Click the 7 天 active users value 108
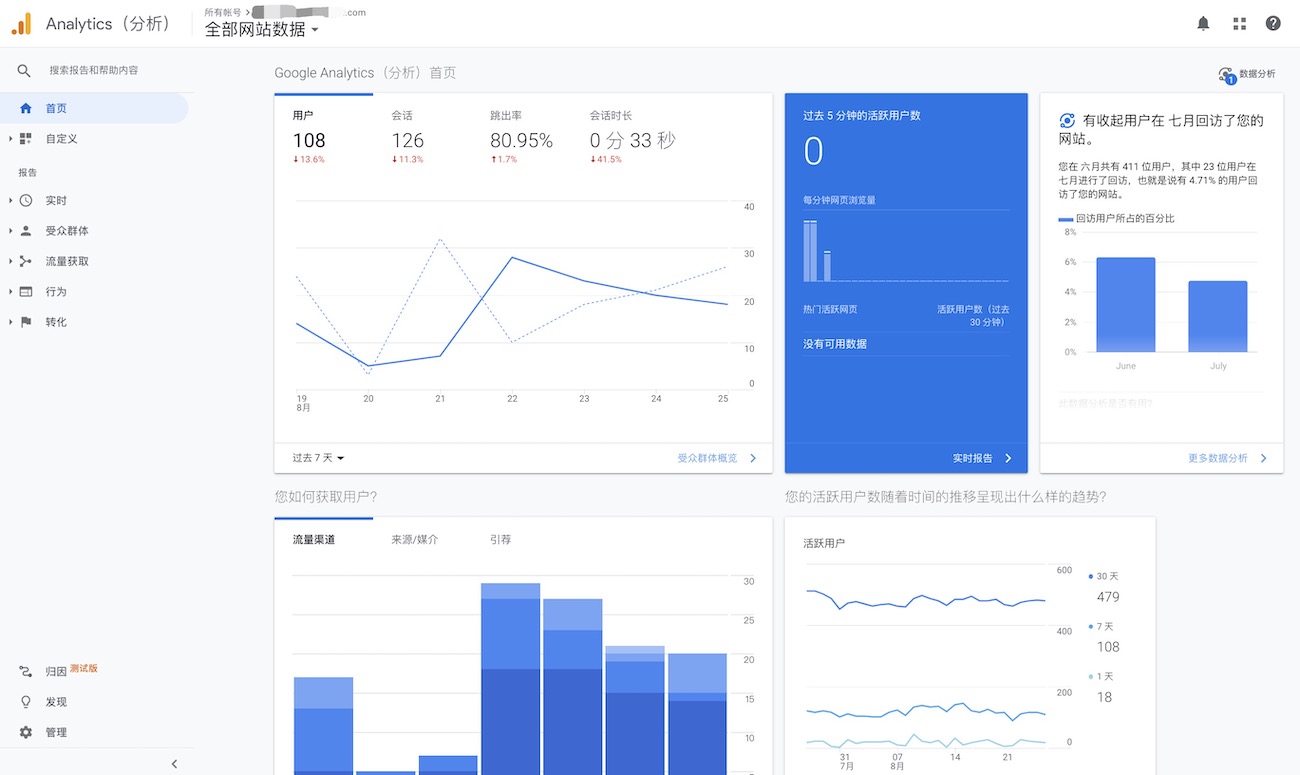1300x775 pixels. 1108,647
